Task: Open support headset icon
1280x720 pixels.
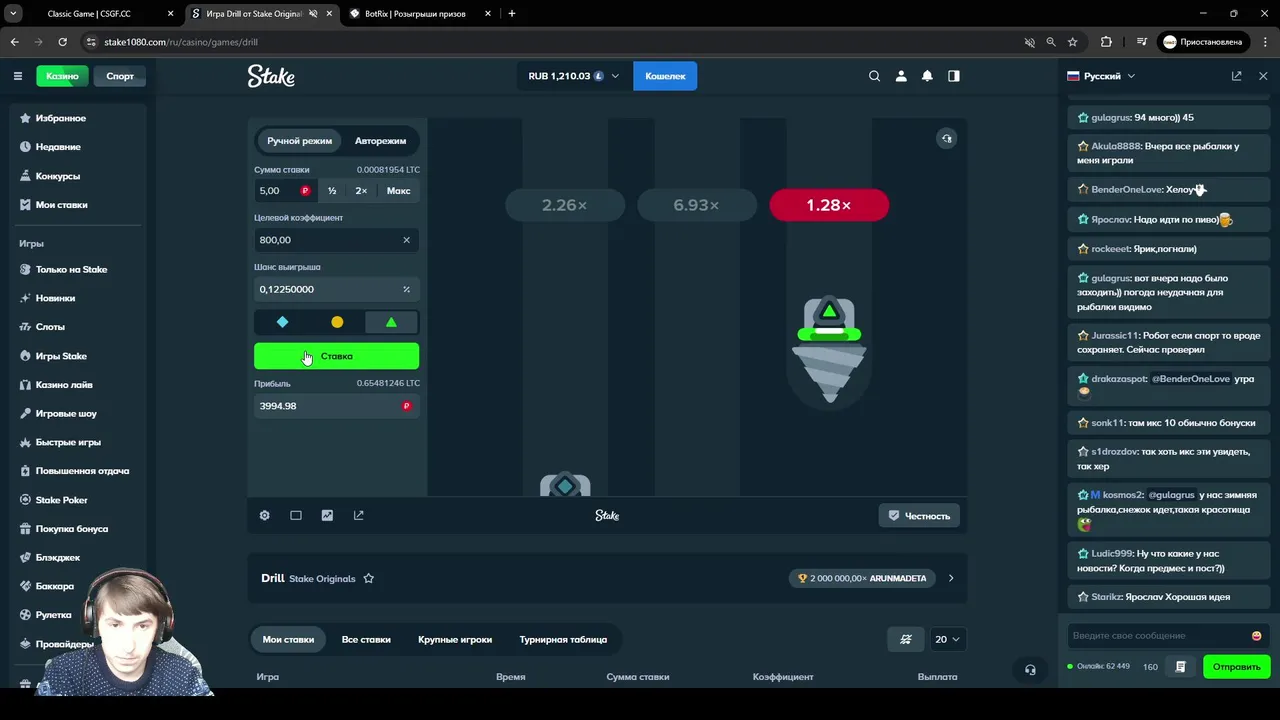Action: (1030, 669)
